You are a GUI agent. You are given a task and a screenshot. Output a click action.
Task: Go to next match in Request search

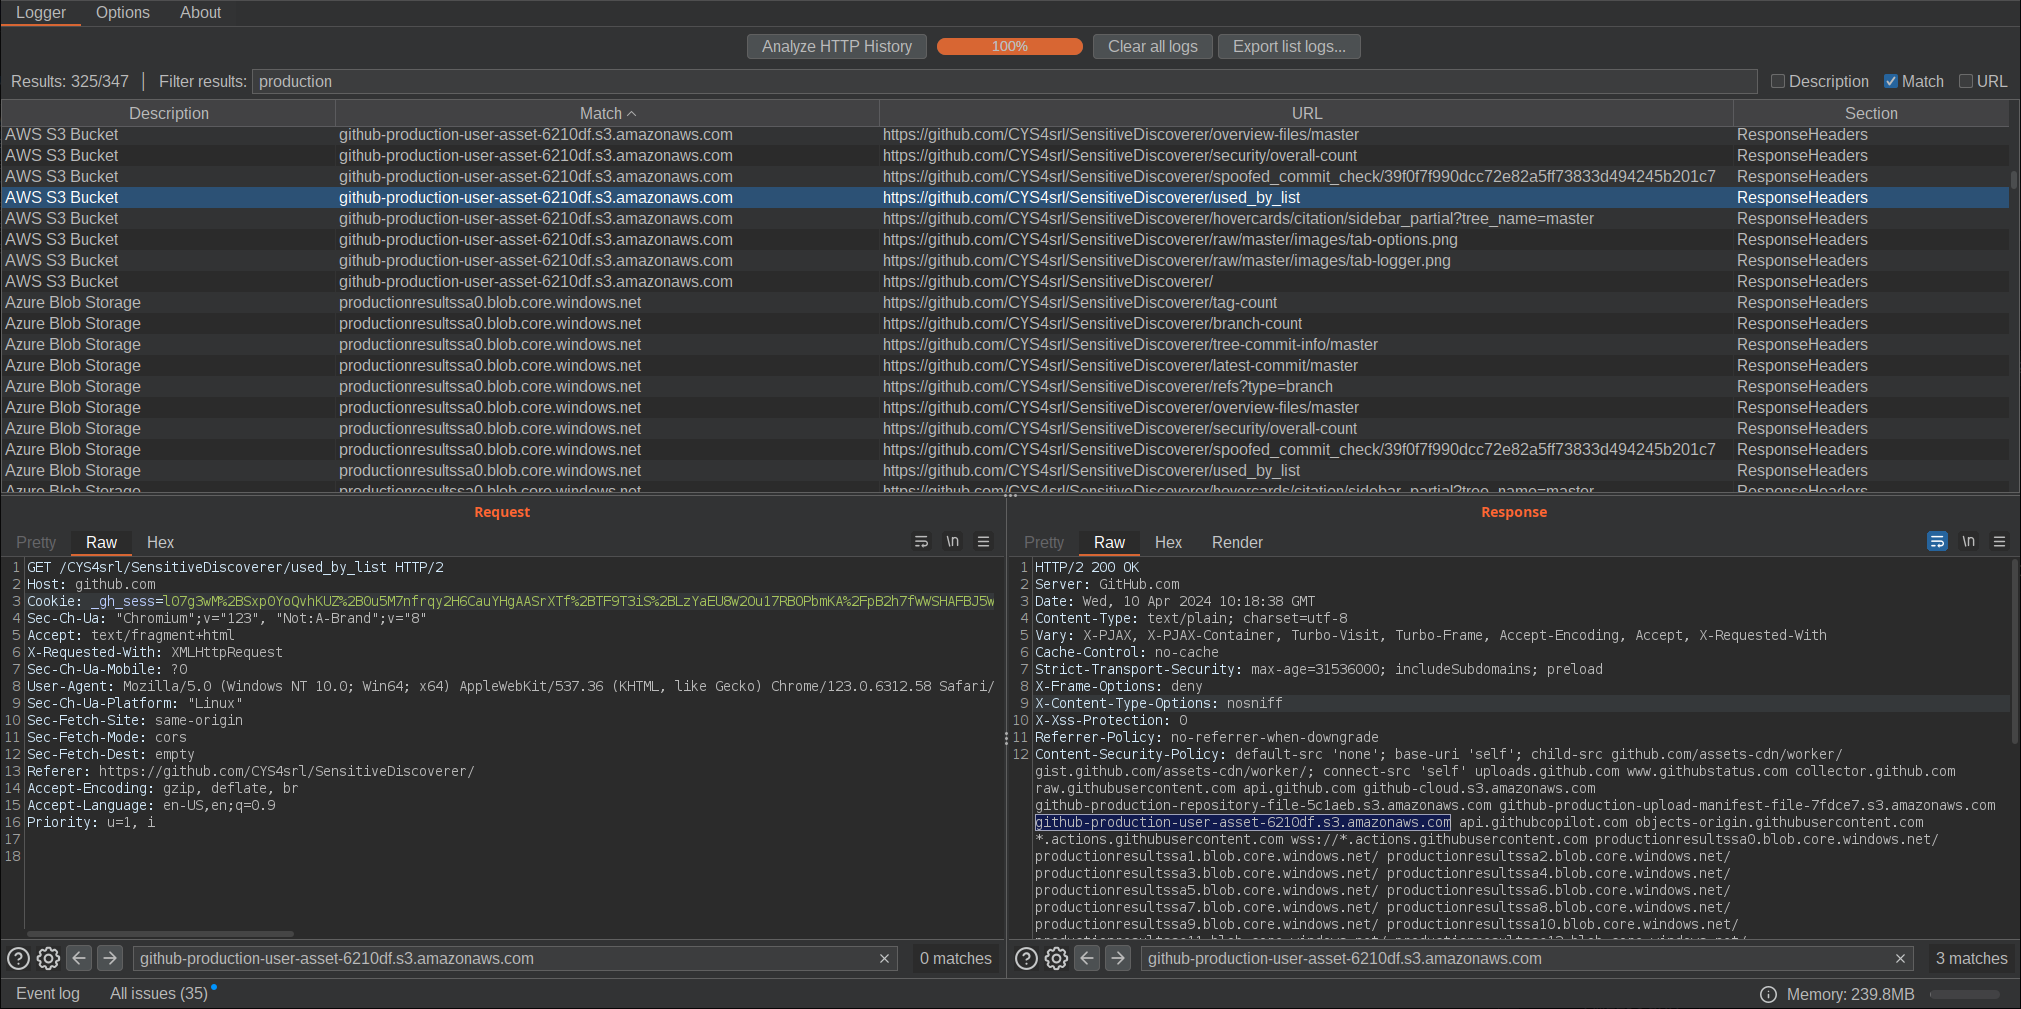tap(110, 958)
